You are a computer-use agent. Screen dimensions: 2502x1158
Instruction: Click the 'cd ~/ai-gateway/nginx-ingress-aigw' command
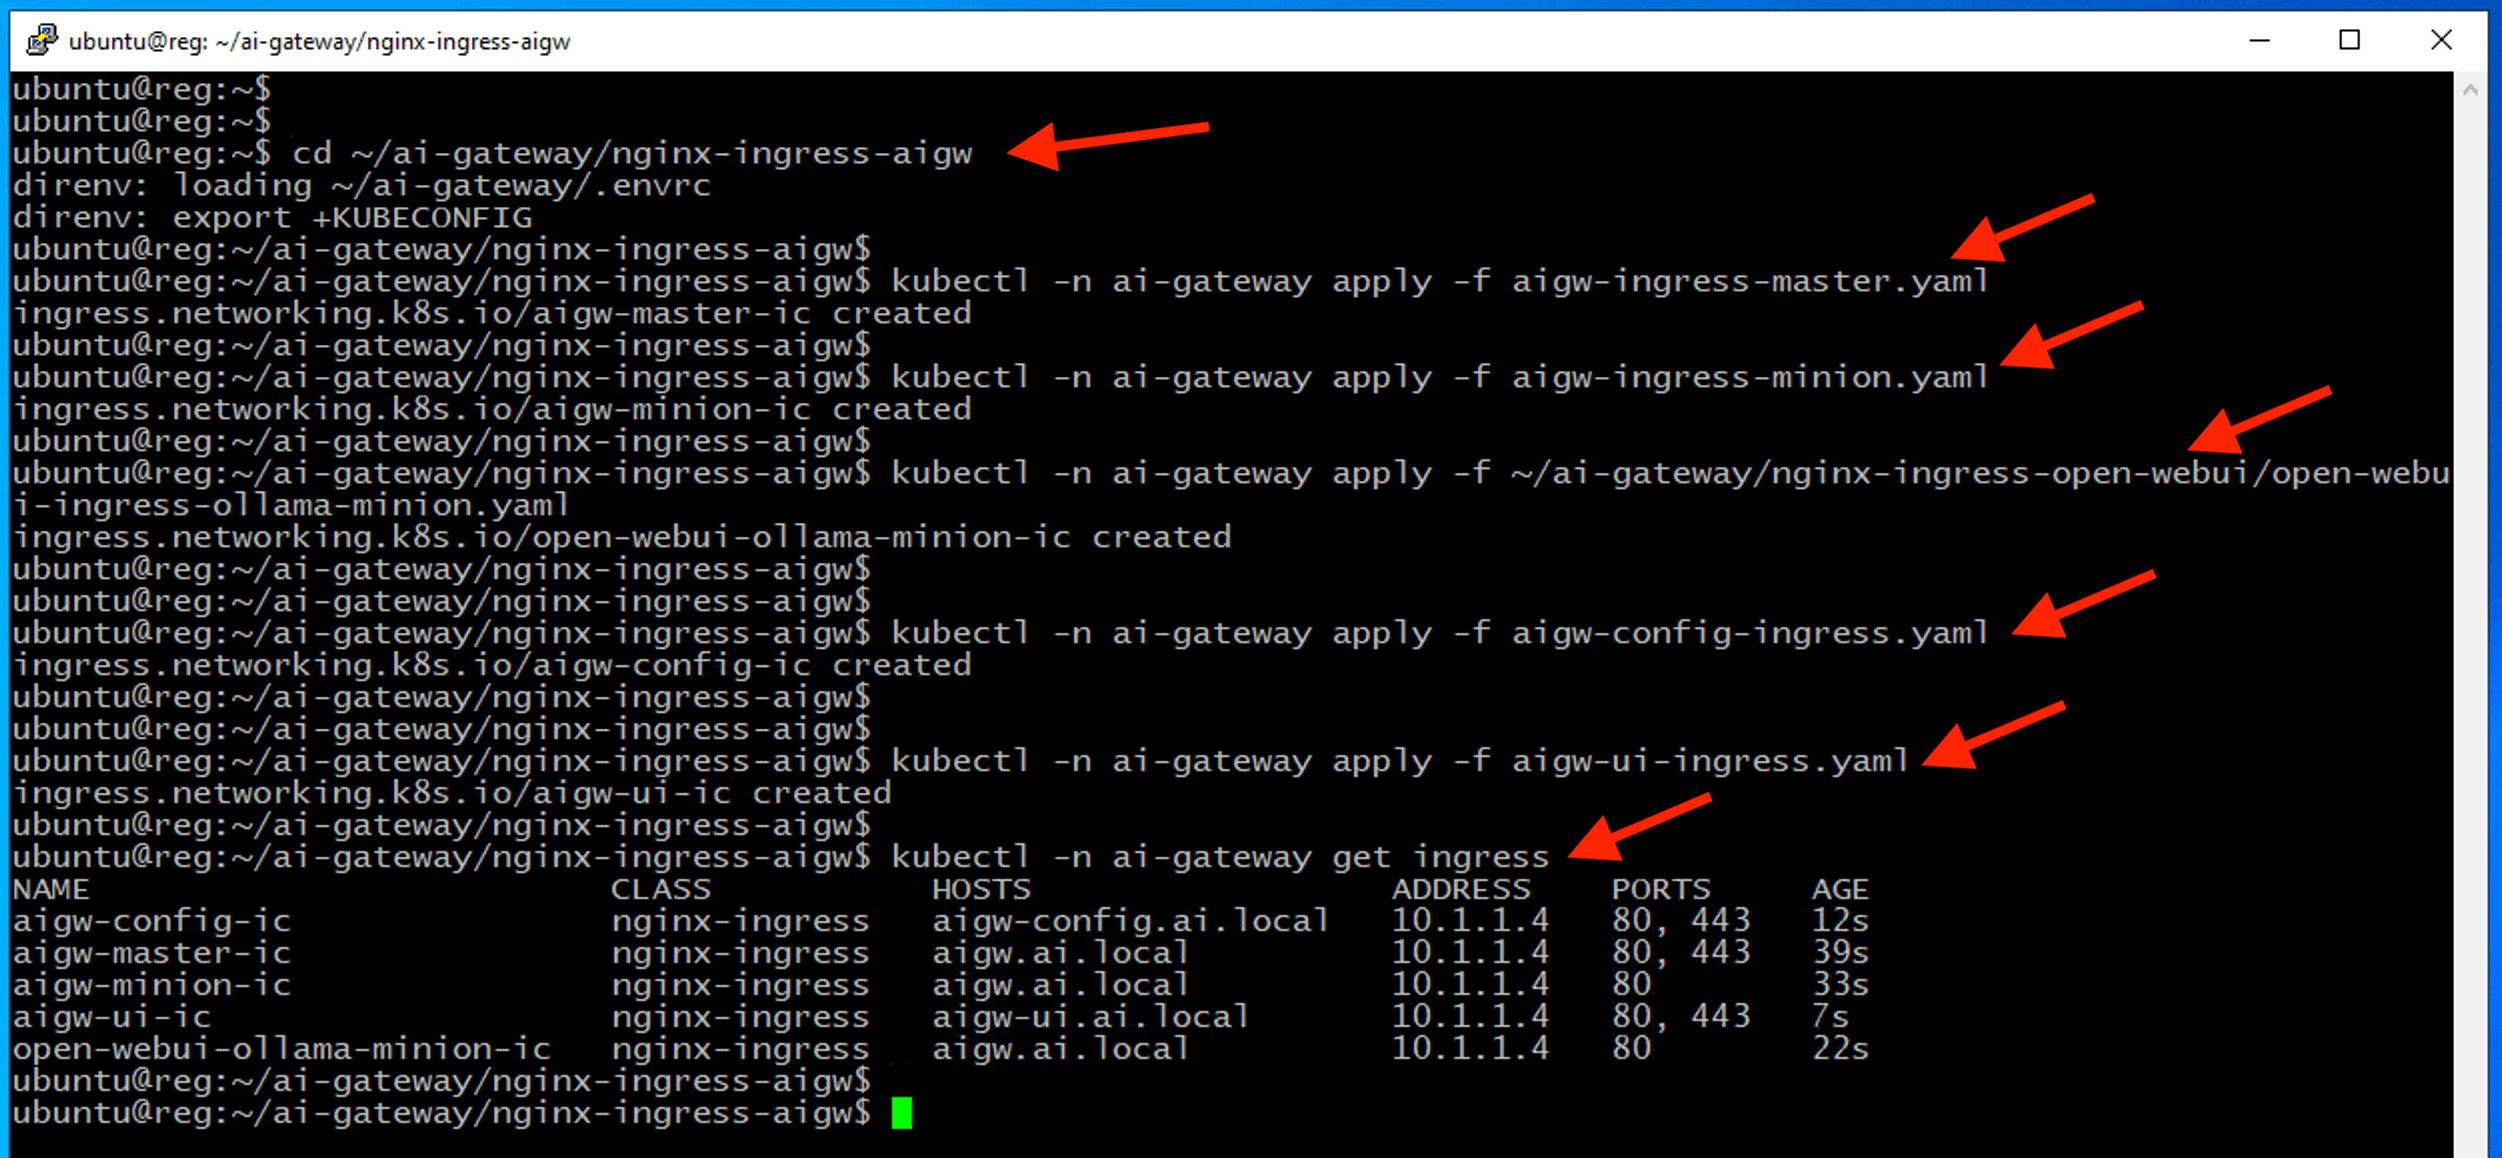pyautogui.click(x=632, y=153)
